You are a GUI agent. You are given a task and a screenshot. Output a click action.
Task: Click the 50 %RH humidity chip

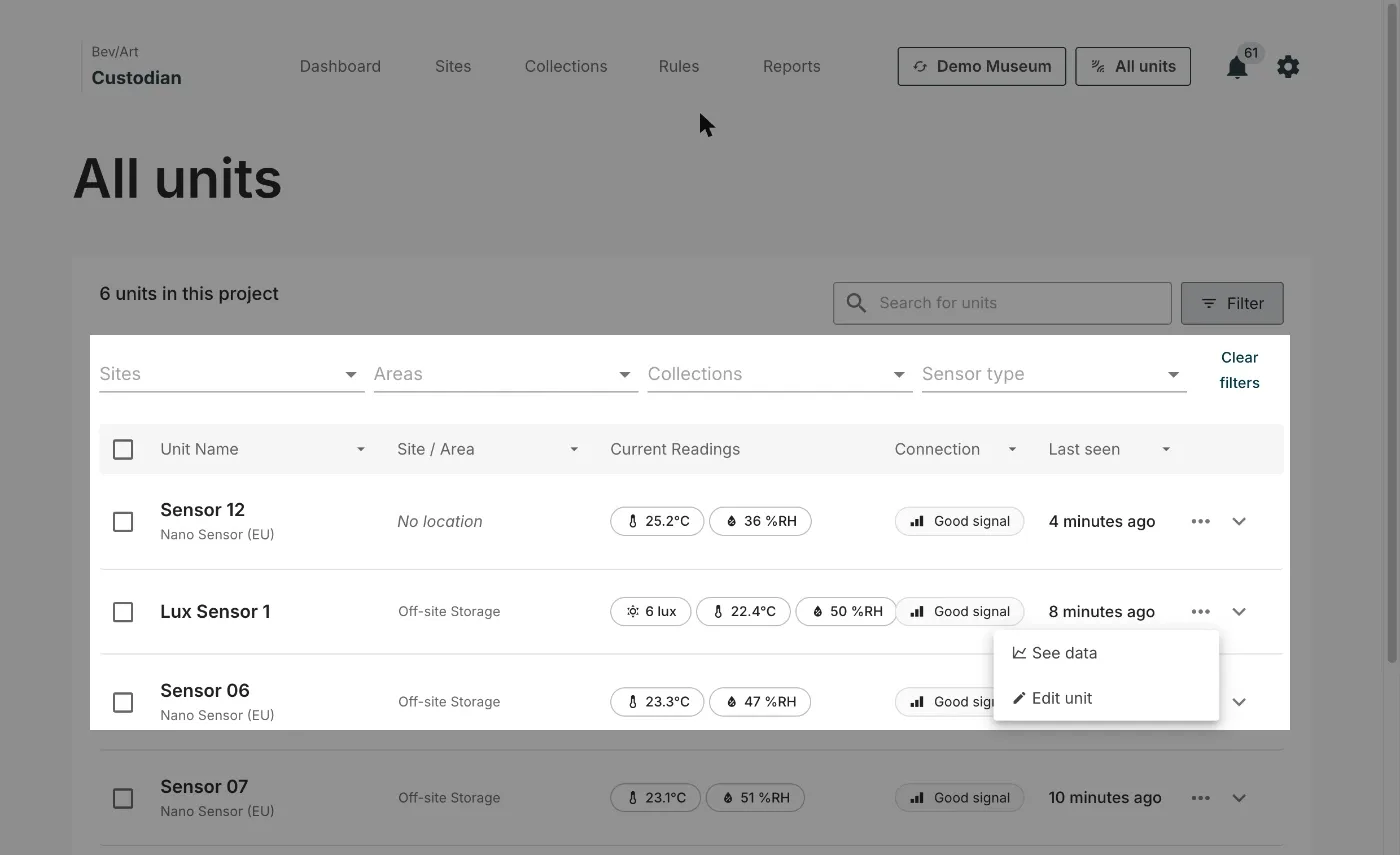(846, 611)
